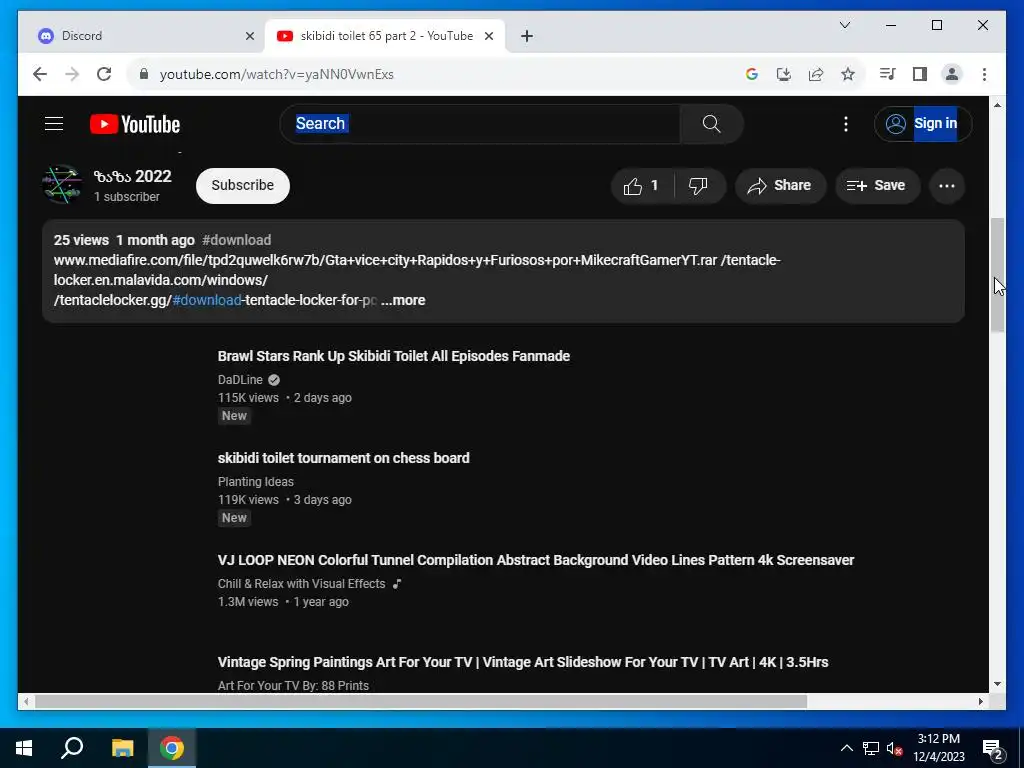Open the ზაზა 2022 channel name
The width and height of the screenshot is (1024, 768).
[133, 176]
